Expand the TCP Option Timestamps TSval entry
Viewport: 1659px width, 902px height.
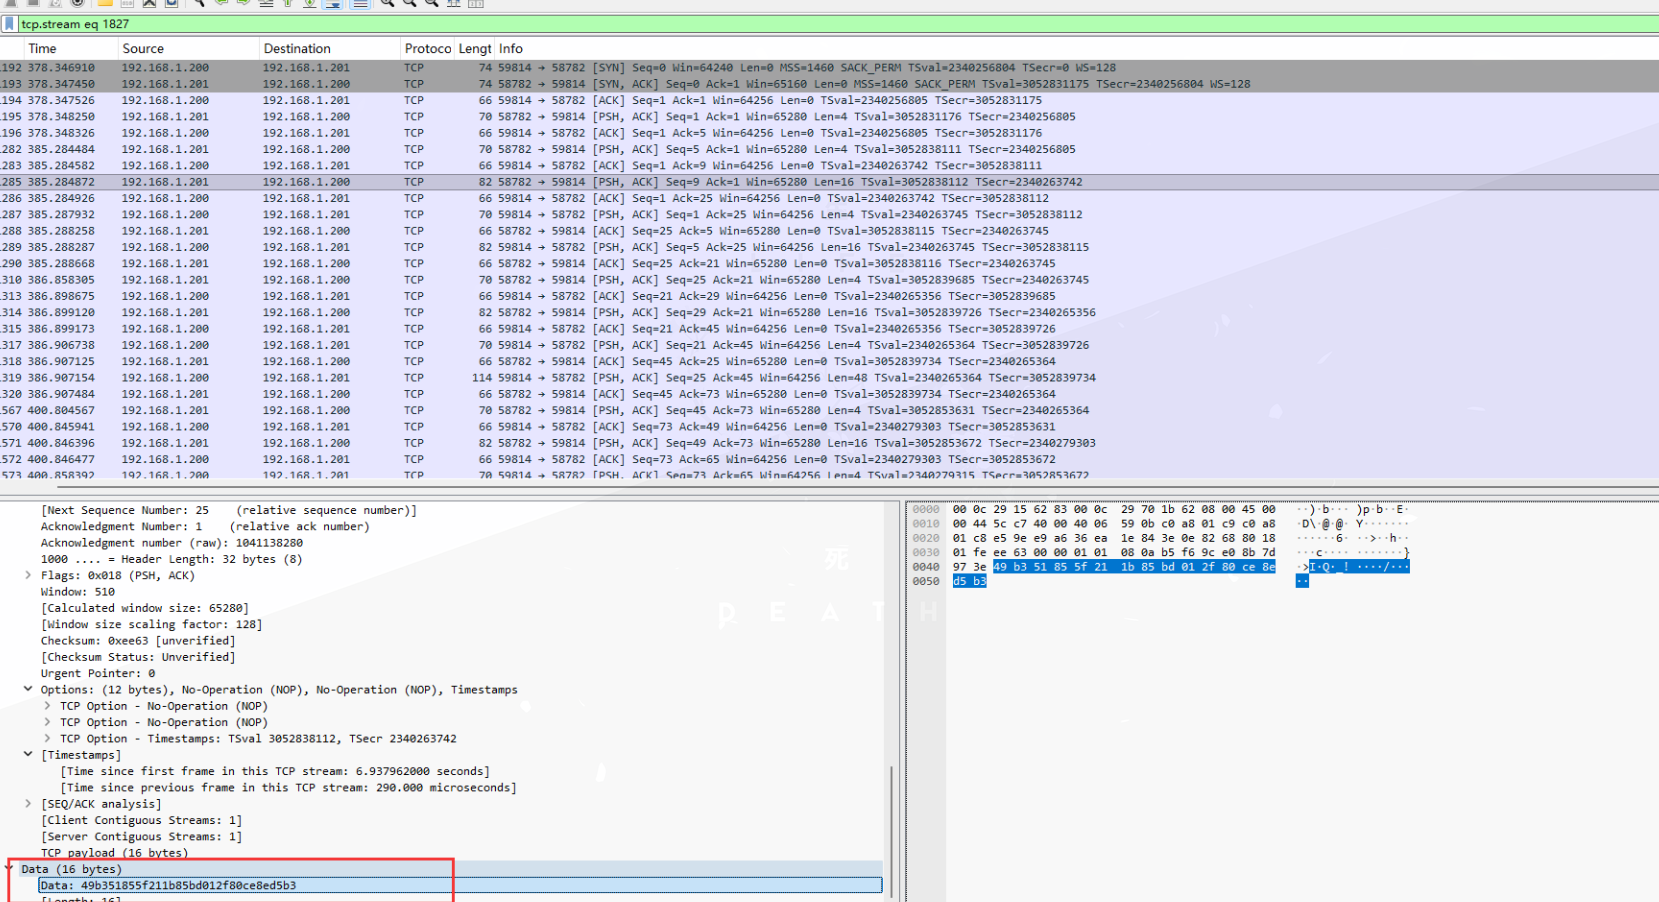[47, 739]
